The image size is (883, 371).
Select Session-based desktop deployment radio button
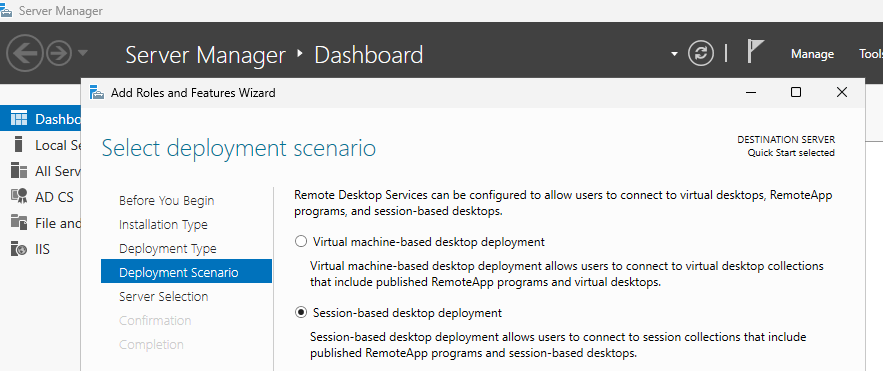(301, 312)
